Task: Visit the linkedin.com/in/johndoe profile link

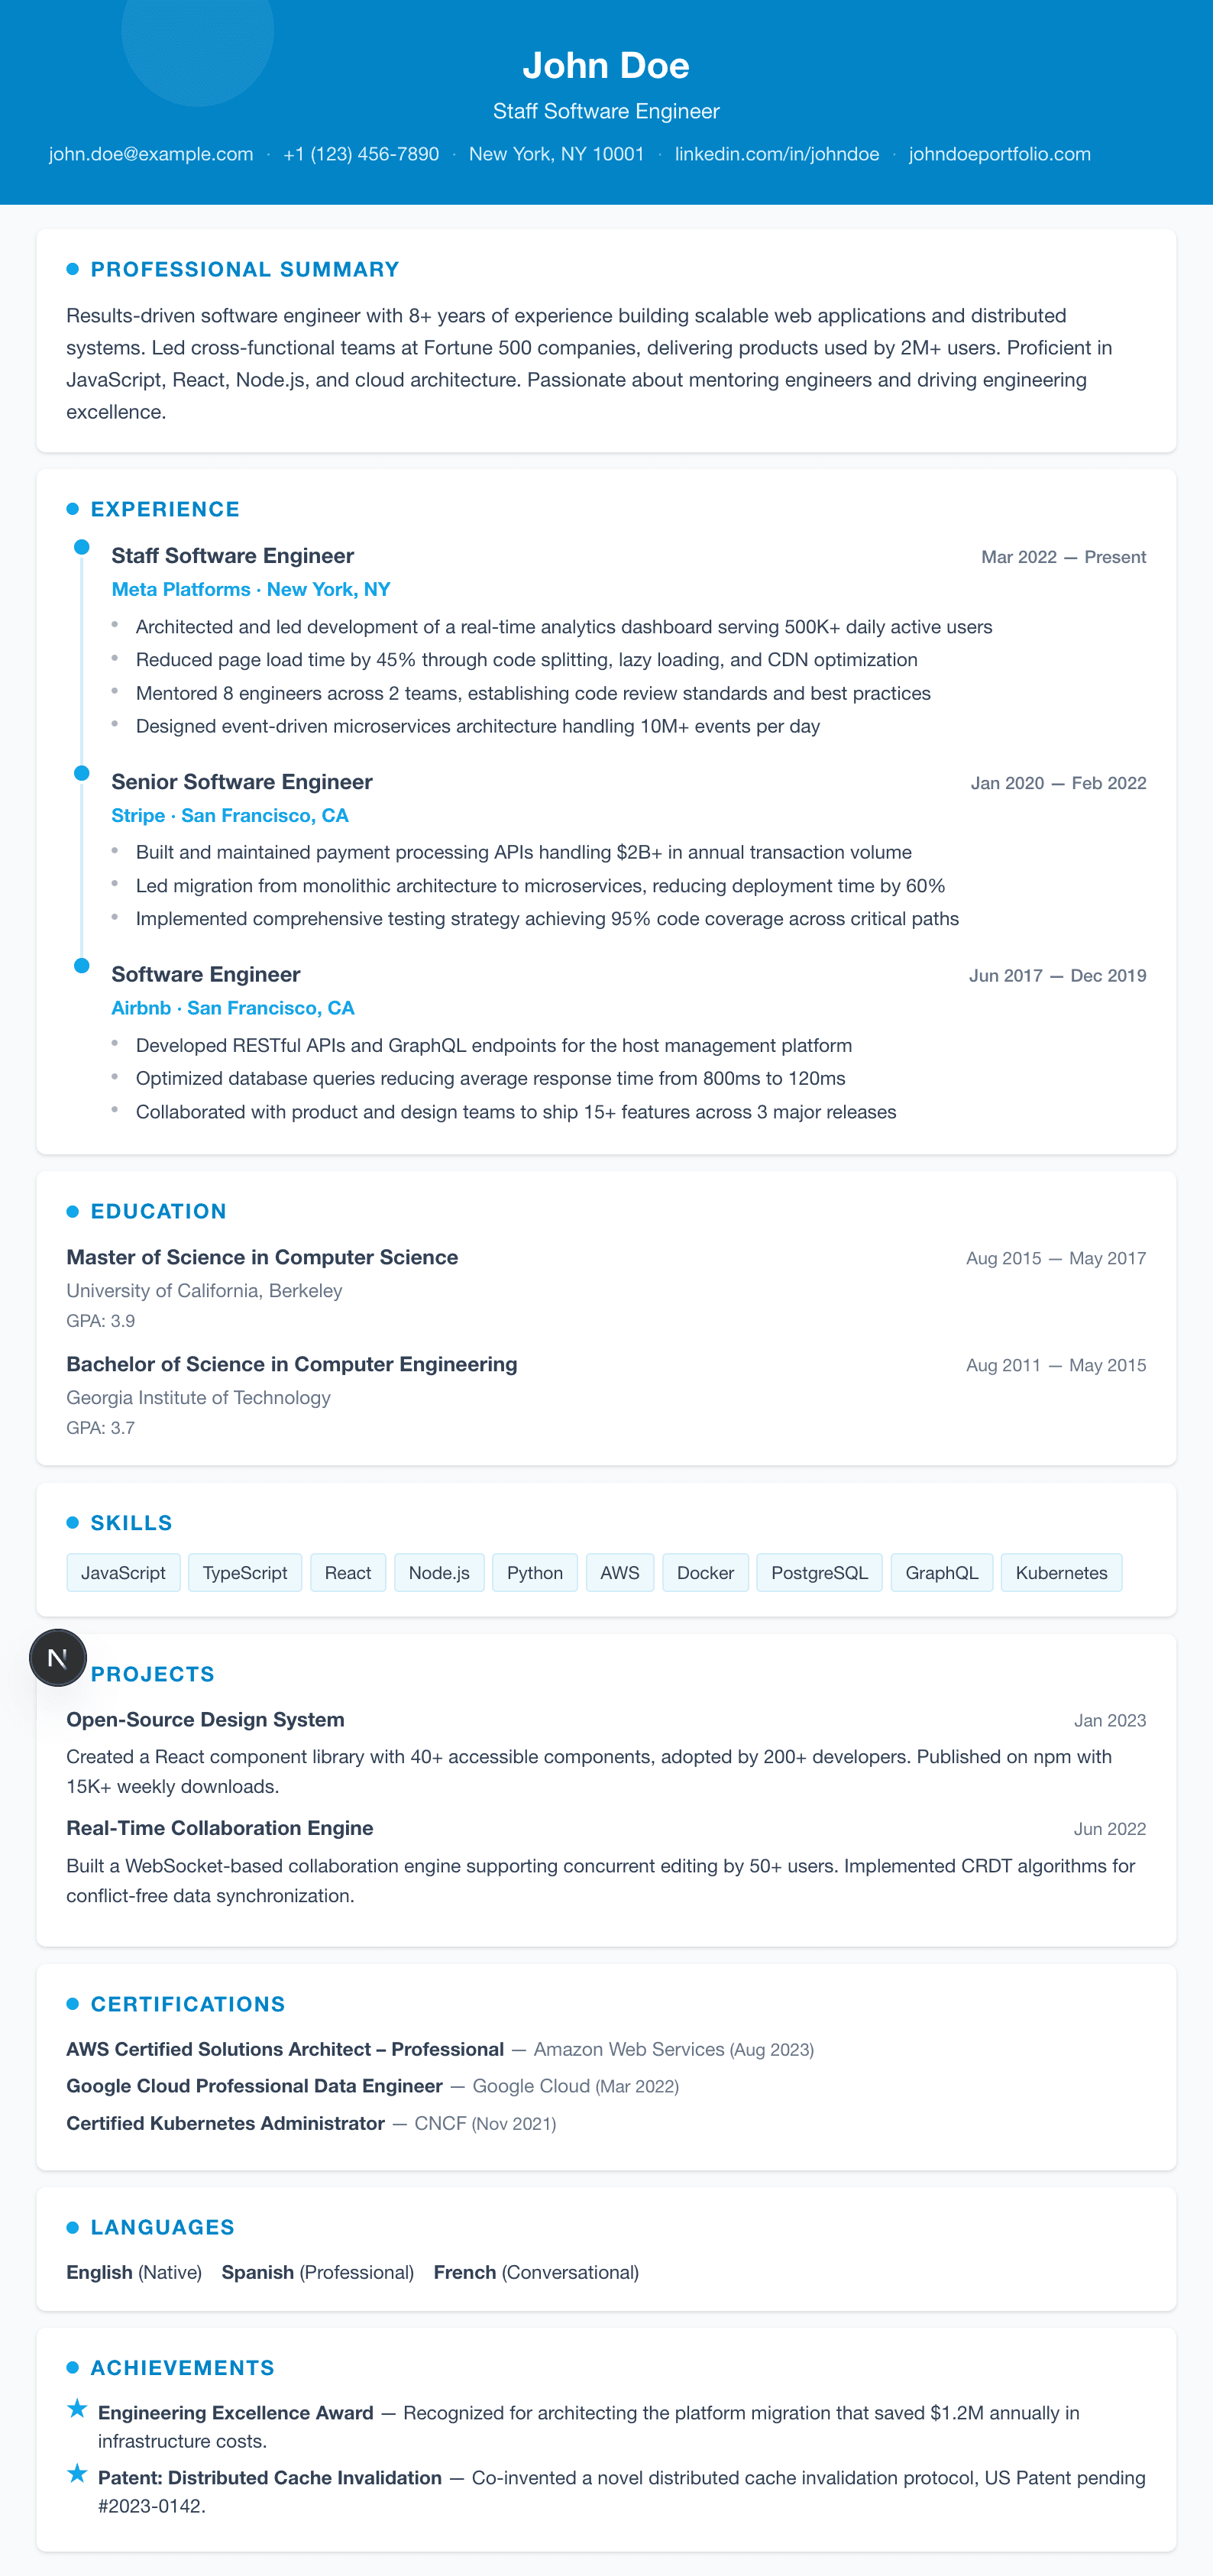Action: 776,154
